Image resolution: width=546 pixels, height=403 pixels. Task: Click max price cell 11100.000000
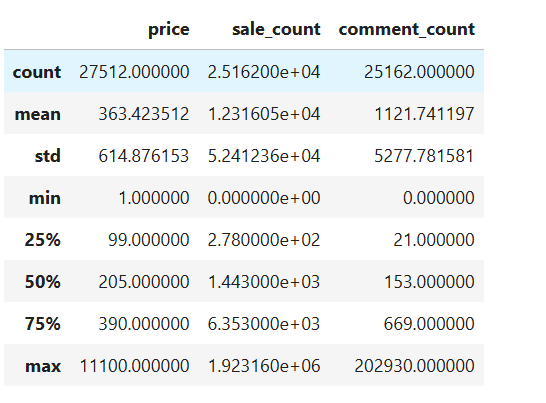[134, 366]
